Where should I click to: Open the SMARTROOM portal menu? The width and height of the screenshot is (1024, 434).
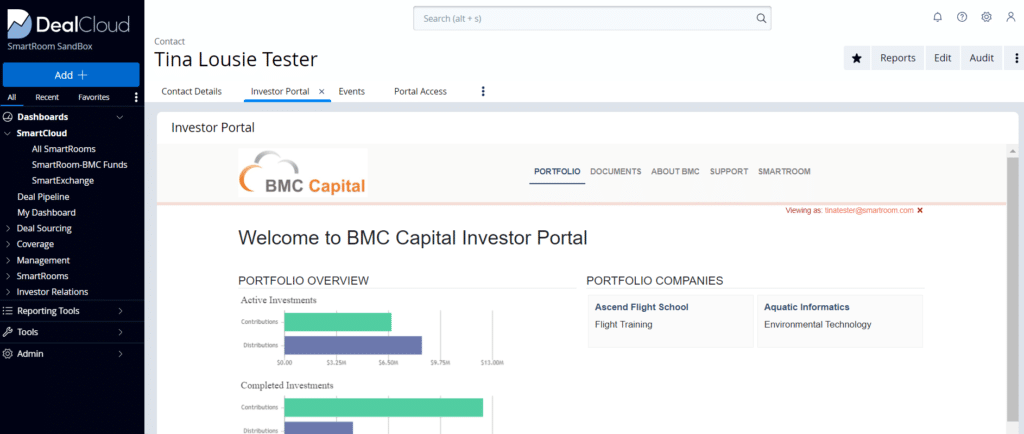784,172
